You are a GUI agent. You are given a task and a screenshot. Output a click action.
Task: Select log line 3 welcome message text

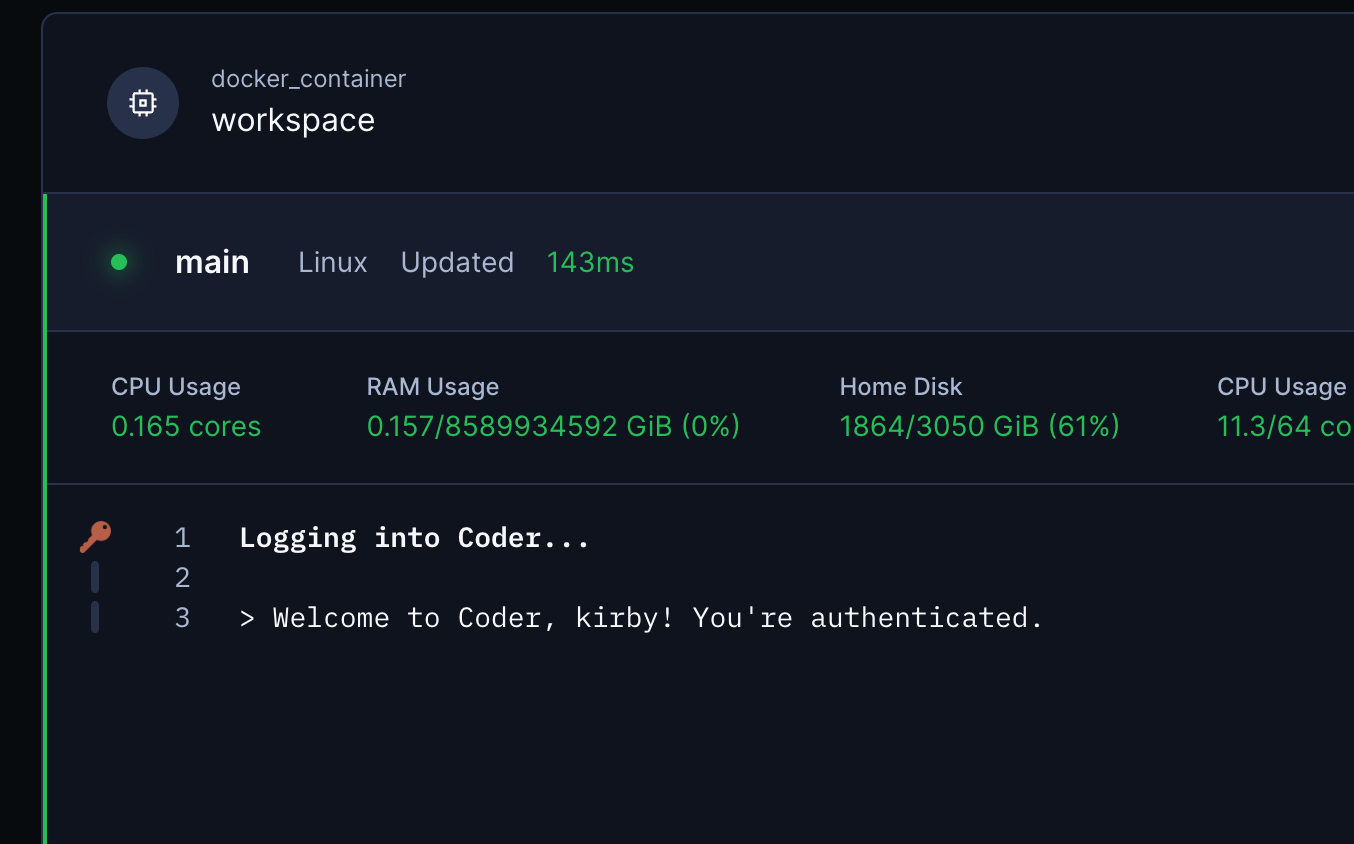click(x=640, y=617)
